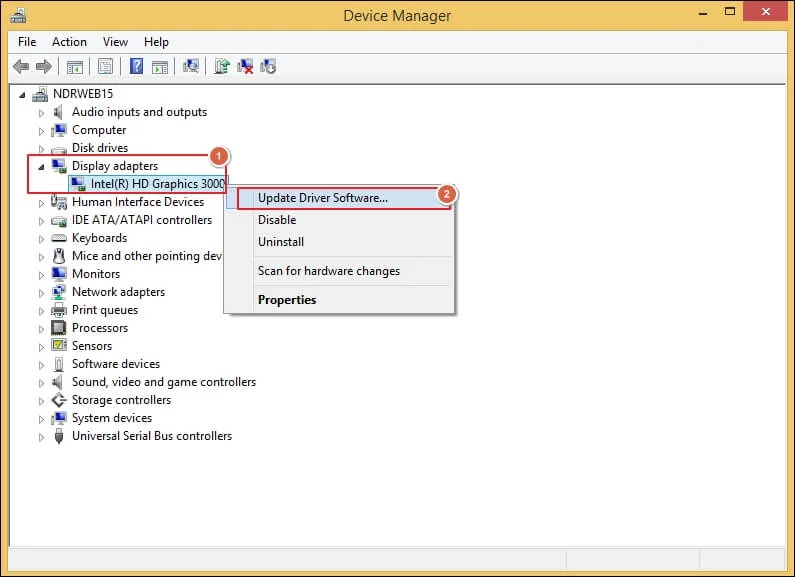Click the Sensors category icon
795x577 pixels.
tap(59, 346)
